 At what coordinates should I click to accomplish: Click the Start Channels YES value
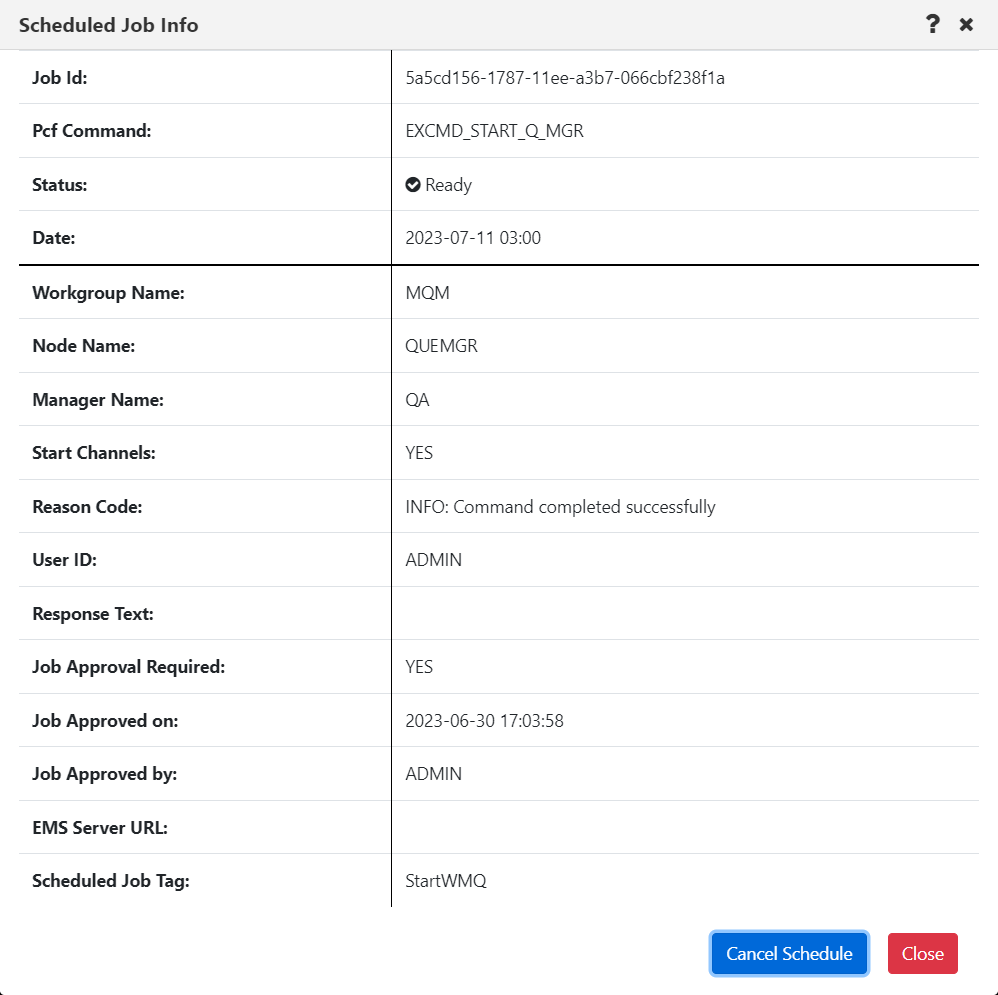pos(419,453)
